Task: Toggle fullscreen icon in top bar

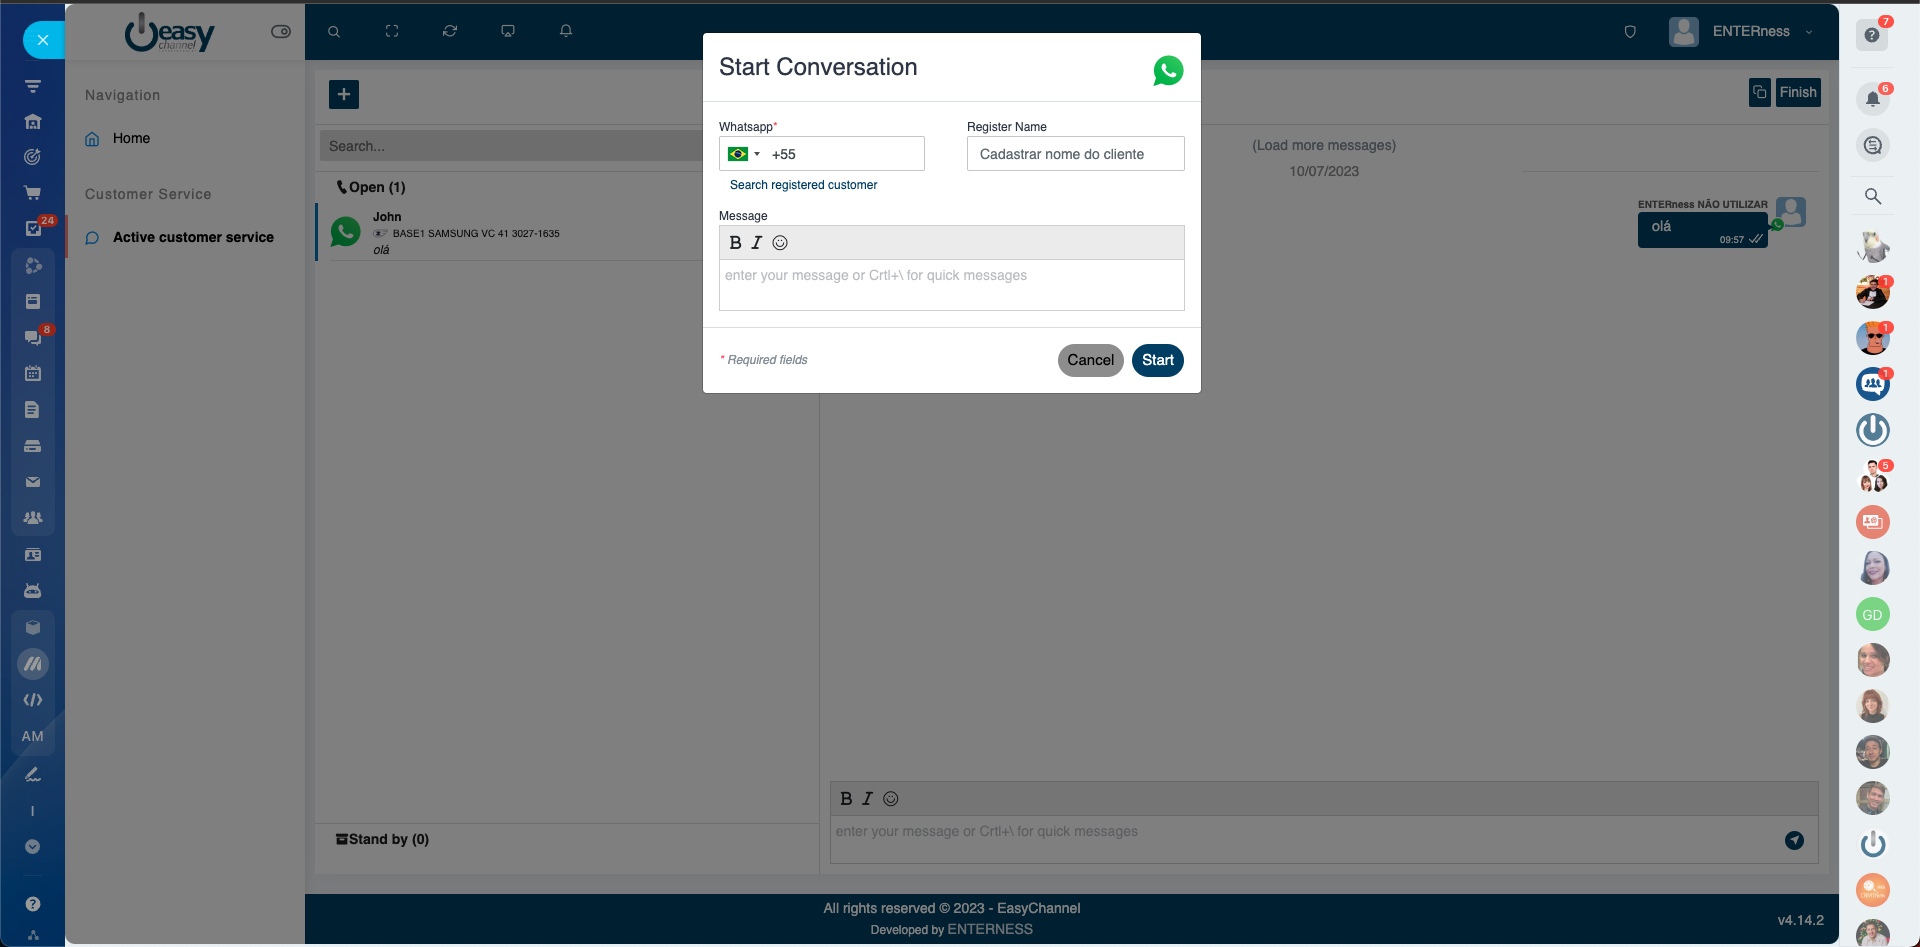Action: click(x=392, y=31)
